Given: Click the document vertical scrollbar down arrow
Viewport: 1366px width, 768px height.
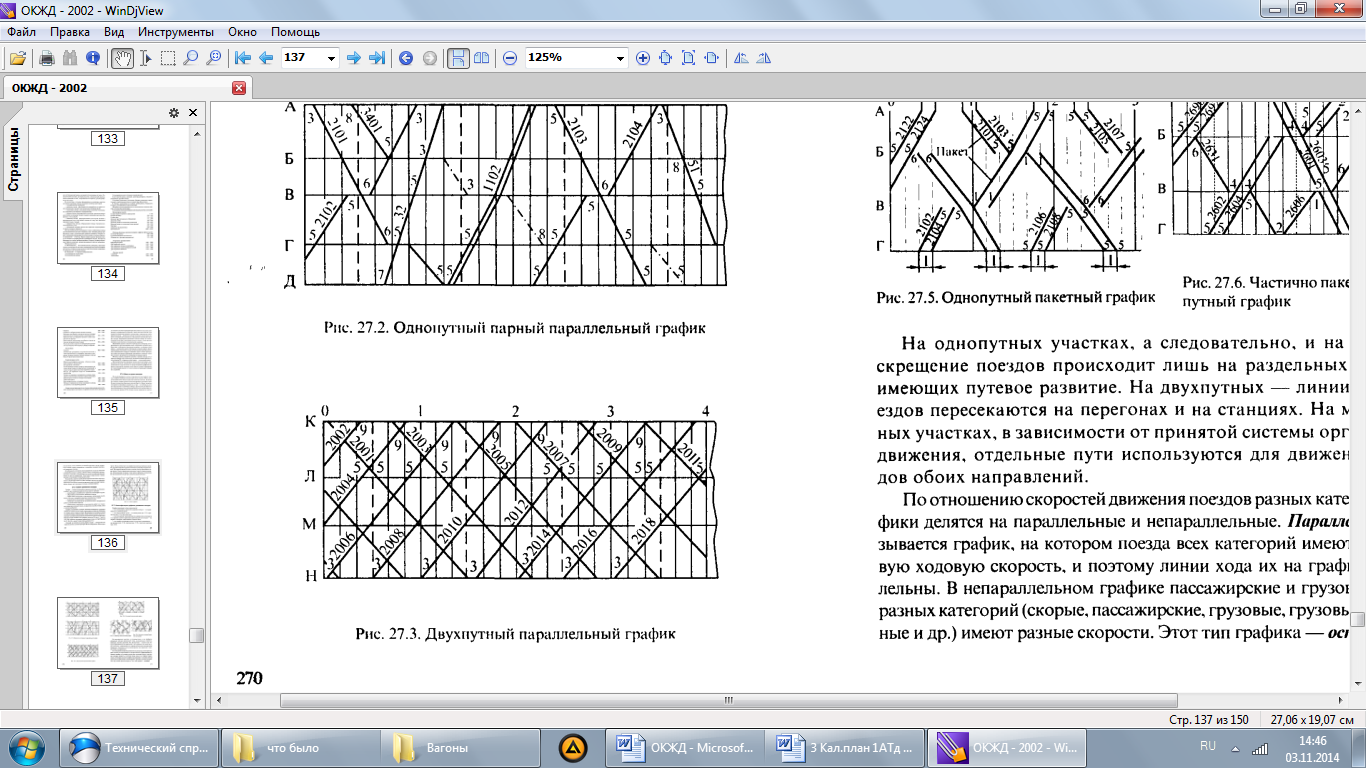Looking at the screenshot, I should pyautogui.click(x=1357, y=684).
